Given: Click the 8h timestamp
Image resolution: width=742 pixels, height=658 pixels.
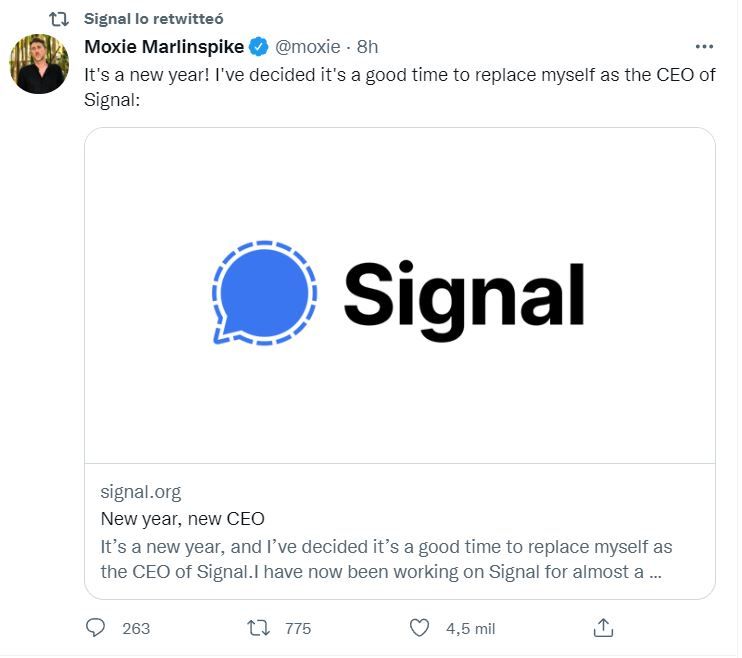Looking at the screenshot, I should pyautogui.click(x=367, y=46).
